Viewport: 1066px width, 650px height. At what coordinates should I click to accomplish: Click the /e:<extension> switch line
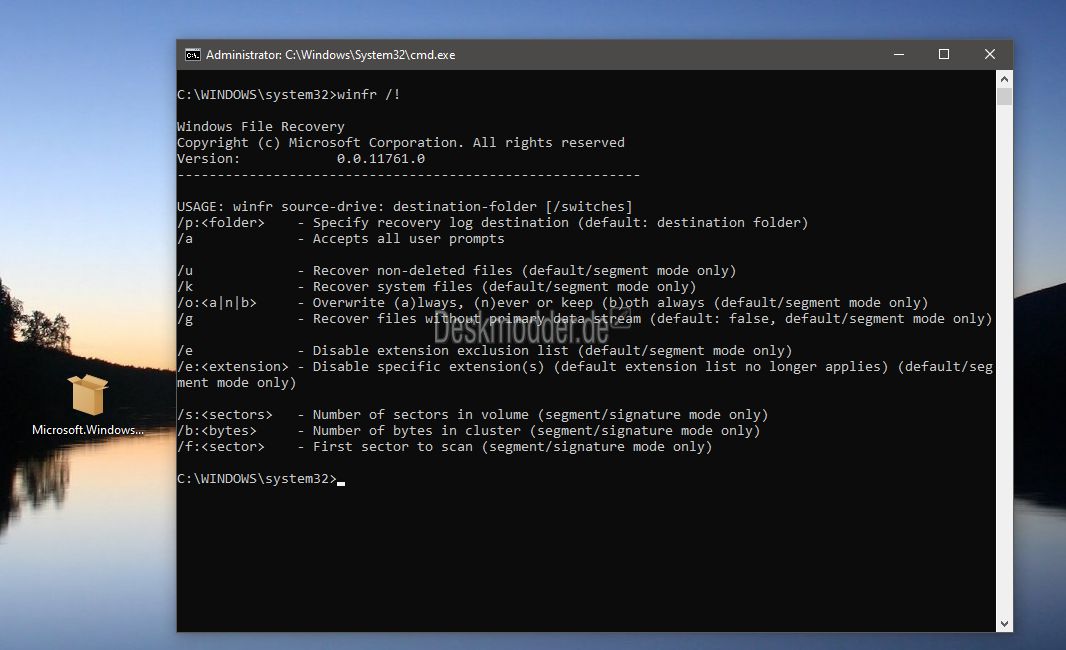(585, 366)
